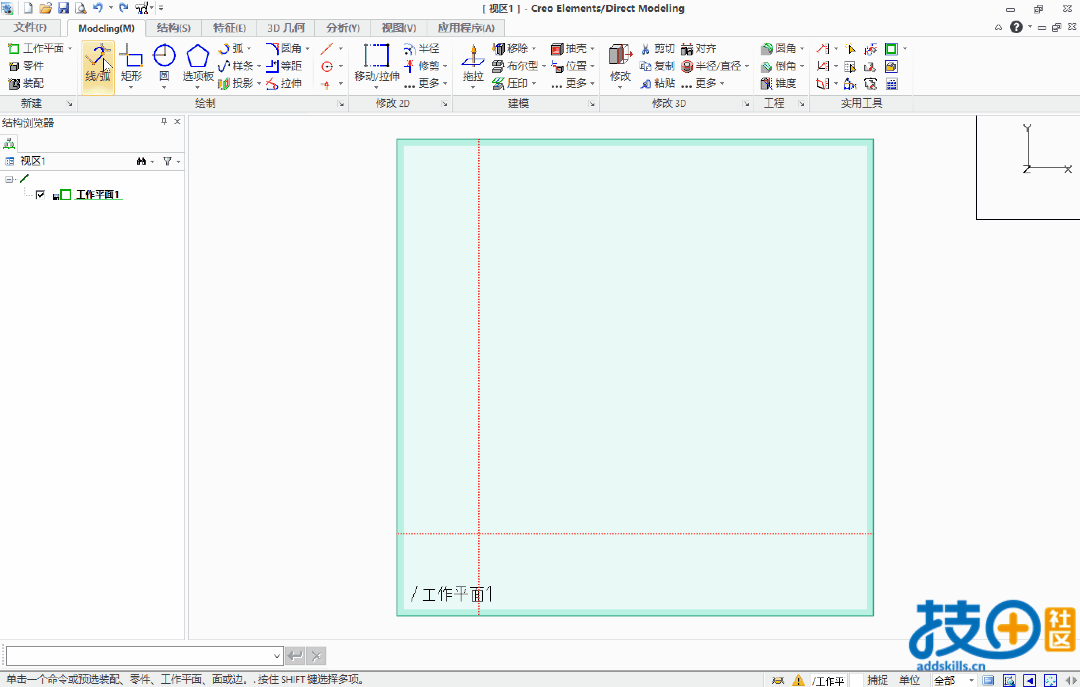Viewport: 1080px width, 687px height.
Task: Select the 3D 圆角 blend in 工程 group
Action: pyautogui.click(x=779, y=48)
